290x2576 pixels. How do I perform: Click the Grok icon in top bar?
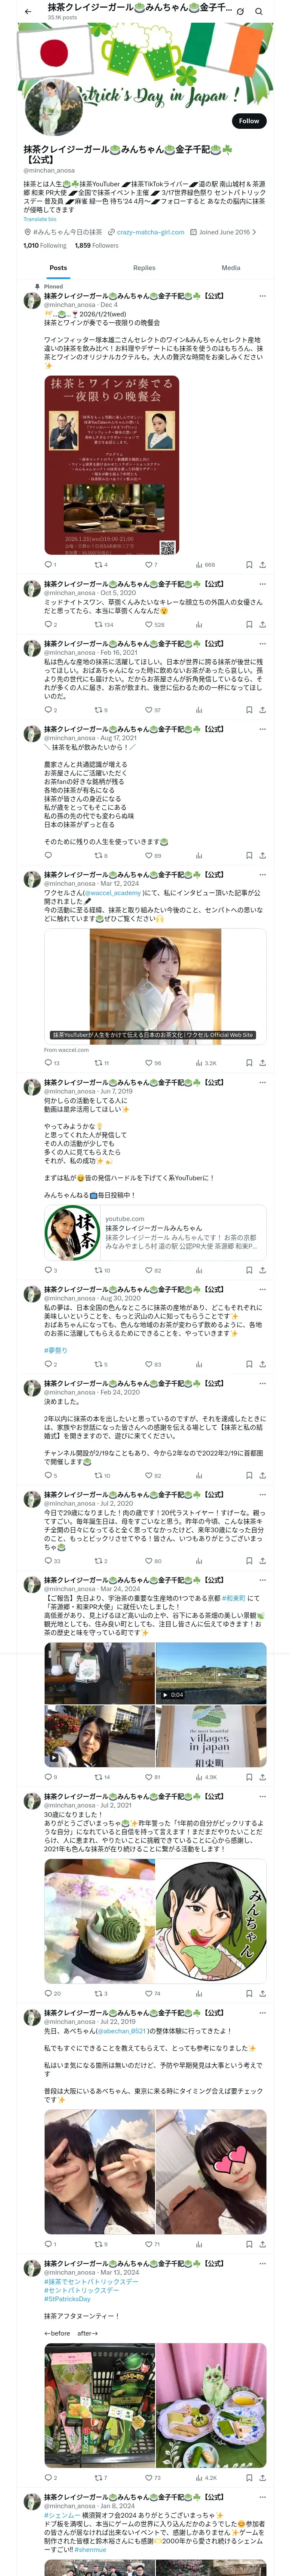click(x=240, y=11)
